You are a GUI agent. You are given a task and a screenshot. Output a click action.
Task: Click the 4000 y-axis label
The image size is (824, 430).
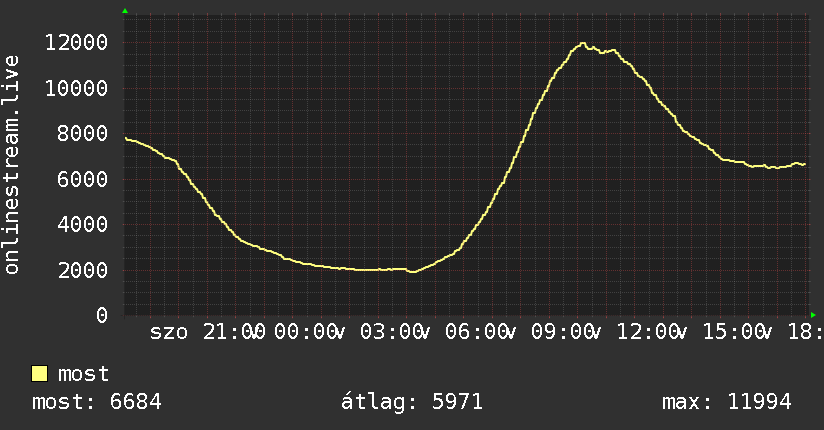[x=83, y=224]
